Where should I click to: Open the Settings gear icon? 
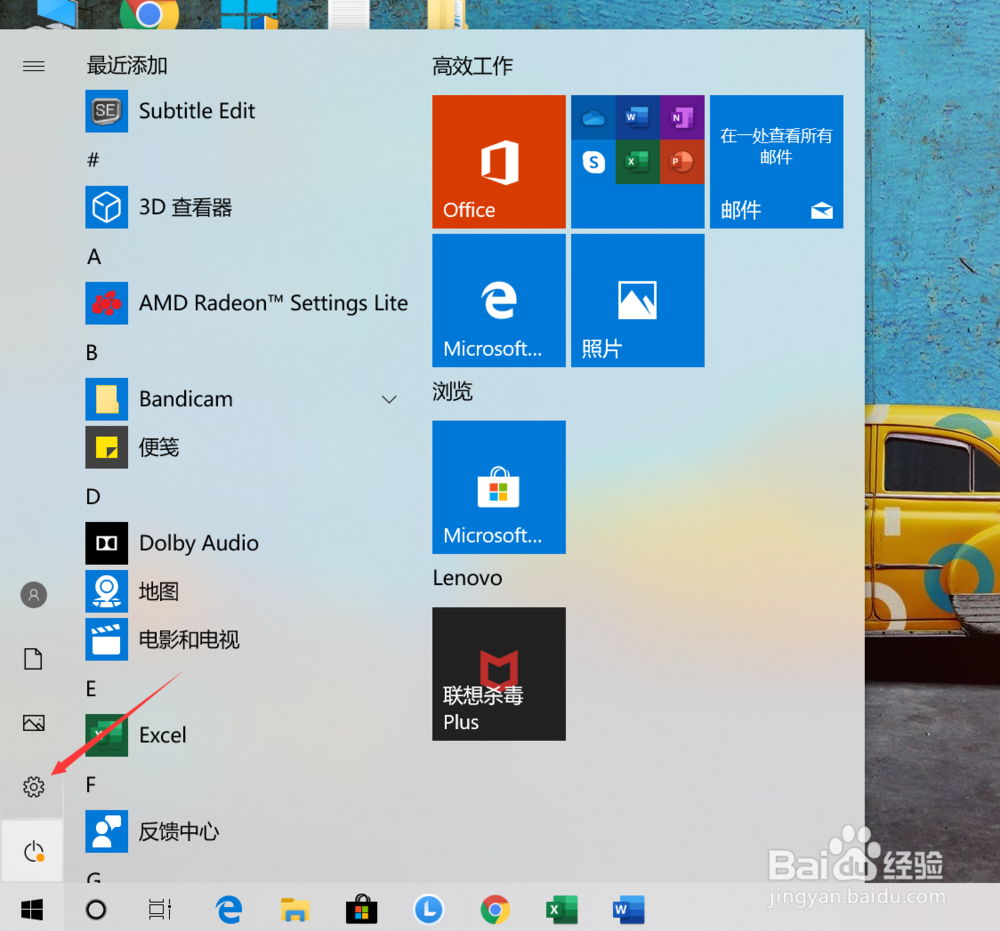coord(33,787)
